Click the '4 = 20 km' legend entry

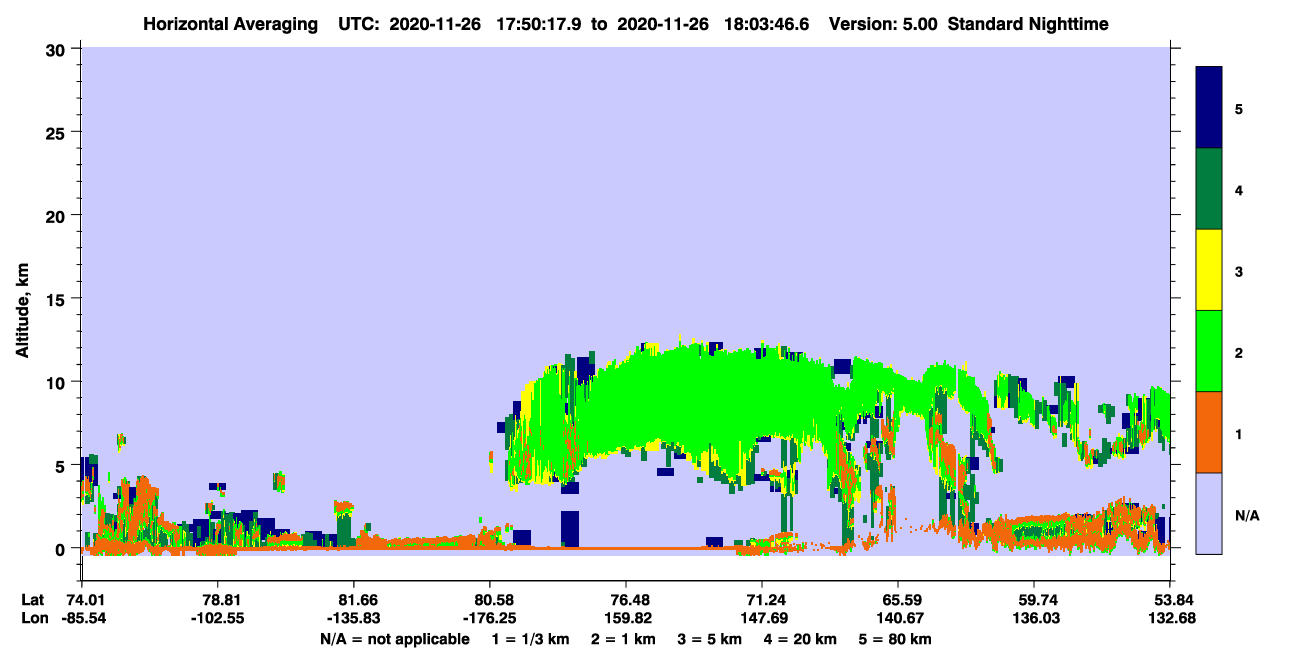pos(800,639)
